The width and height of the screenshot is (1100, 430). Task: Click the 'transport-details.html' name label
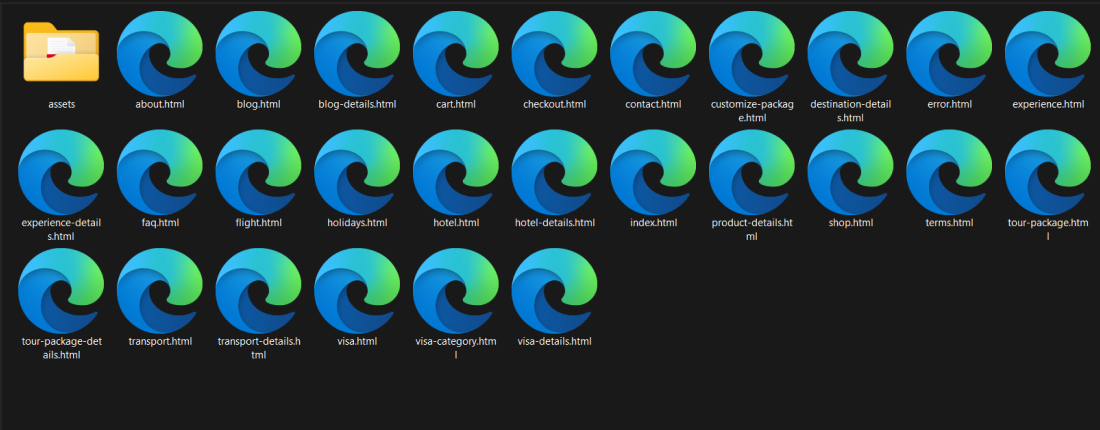[259, 348]
